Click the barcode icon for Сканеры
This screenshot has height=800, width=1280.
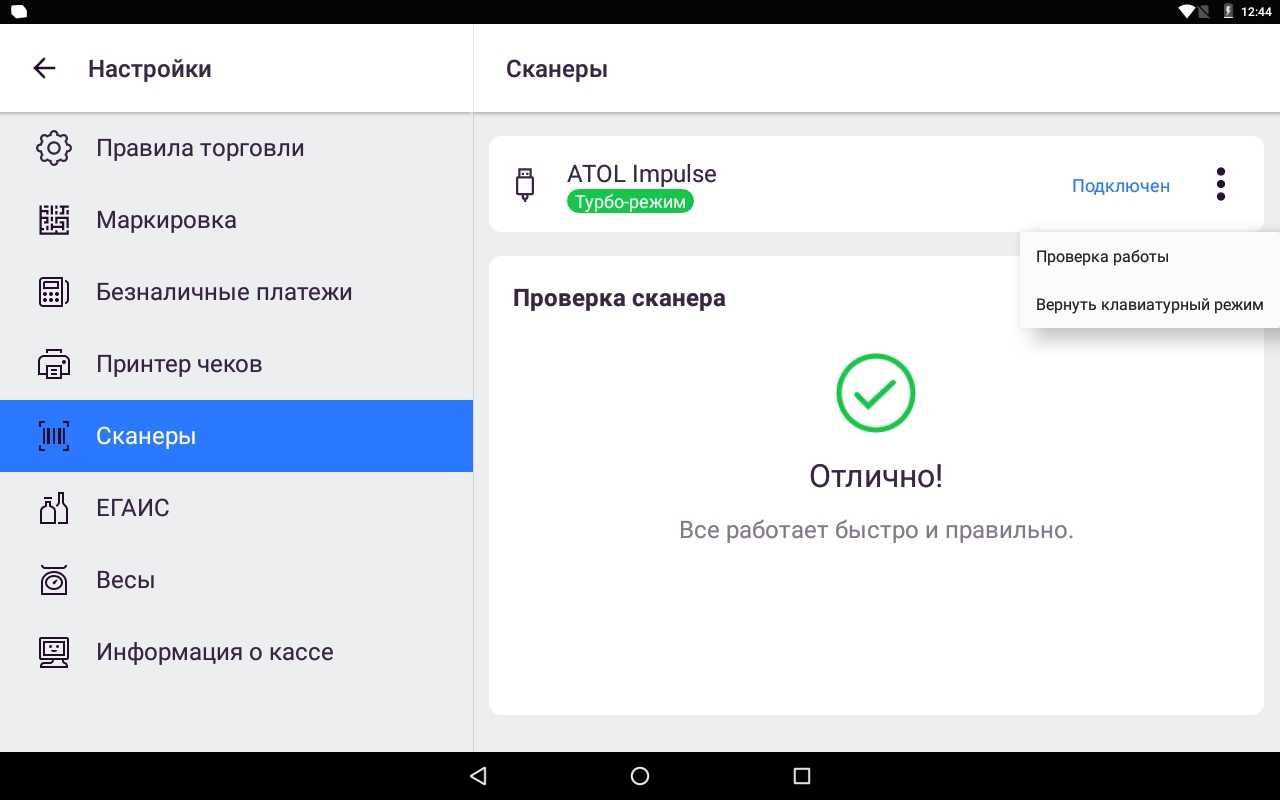click(54, 436)
